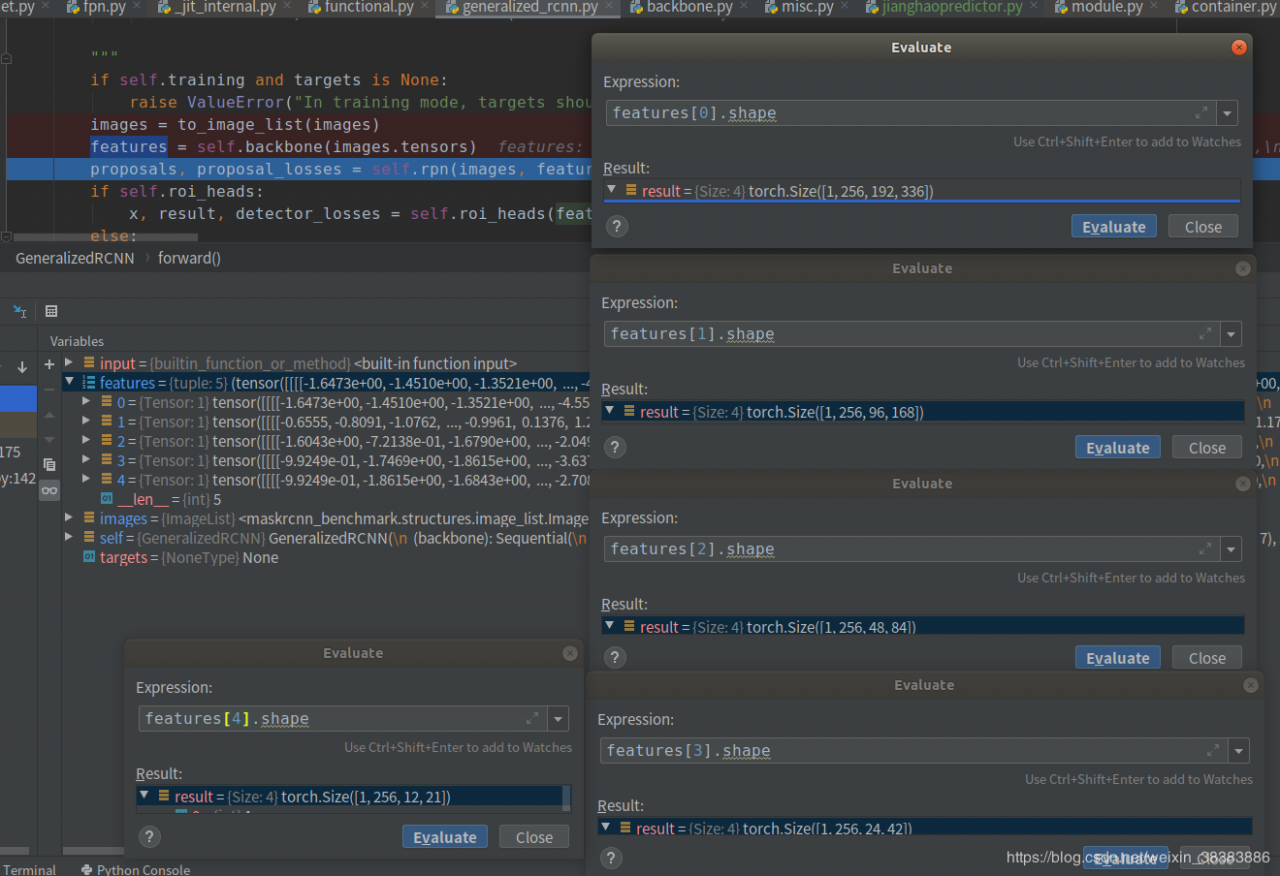Image resolution: width=1280 pixels, height=876 pixels.
Task: Click the GeneralizedRCNN breadcrumb
Action: click(75, 258)
